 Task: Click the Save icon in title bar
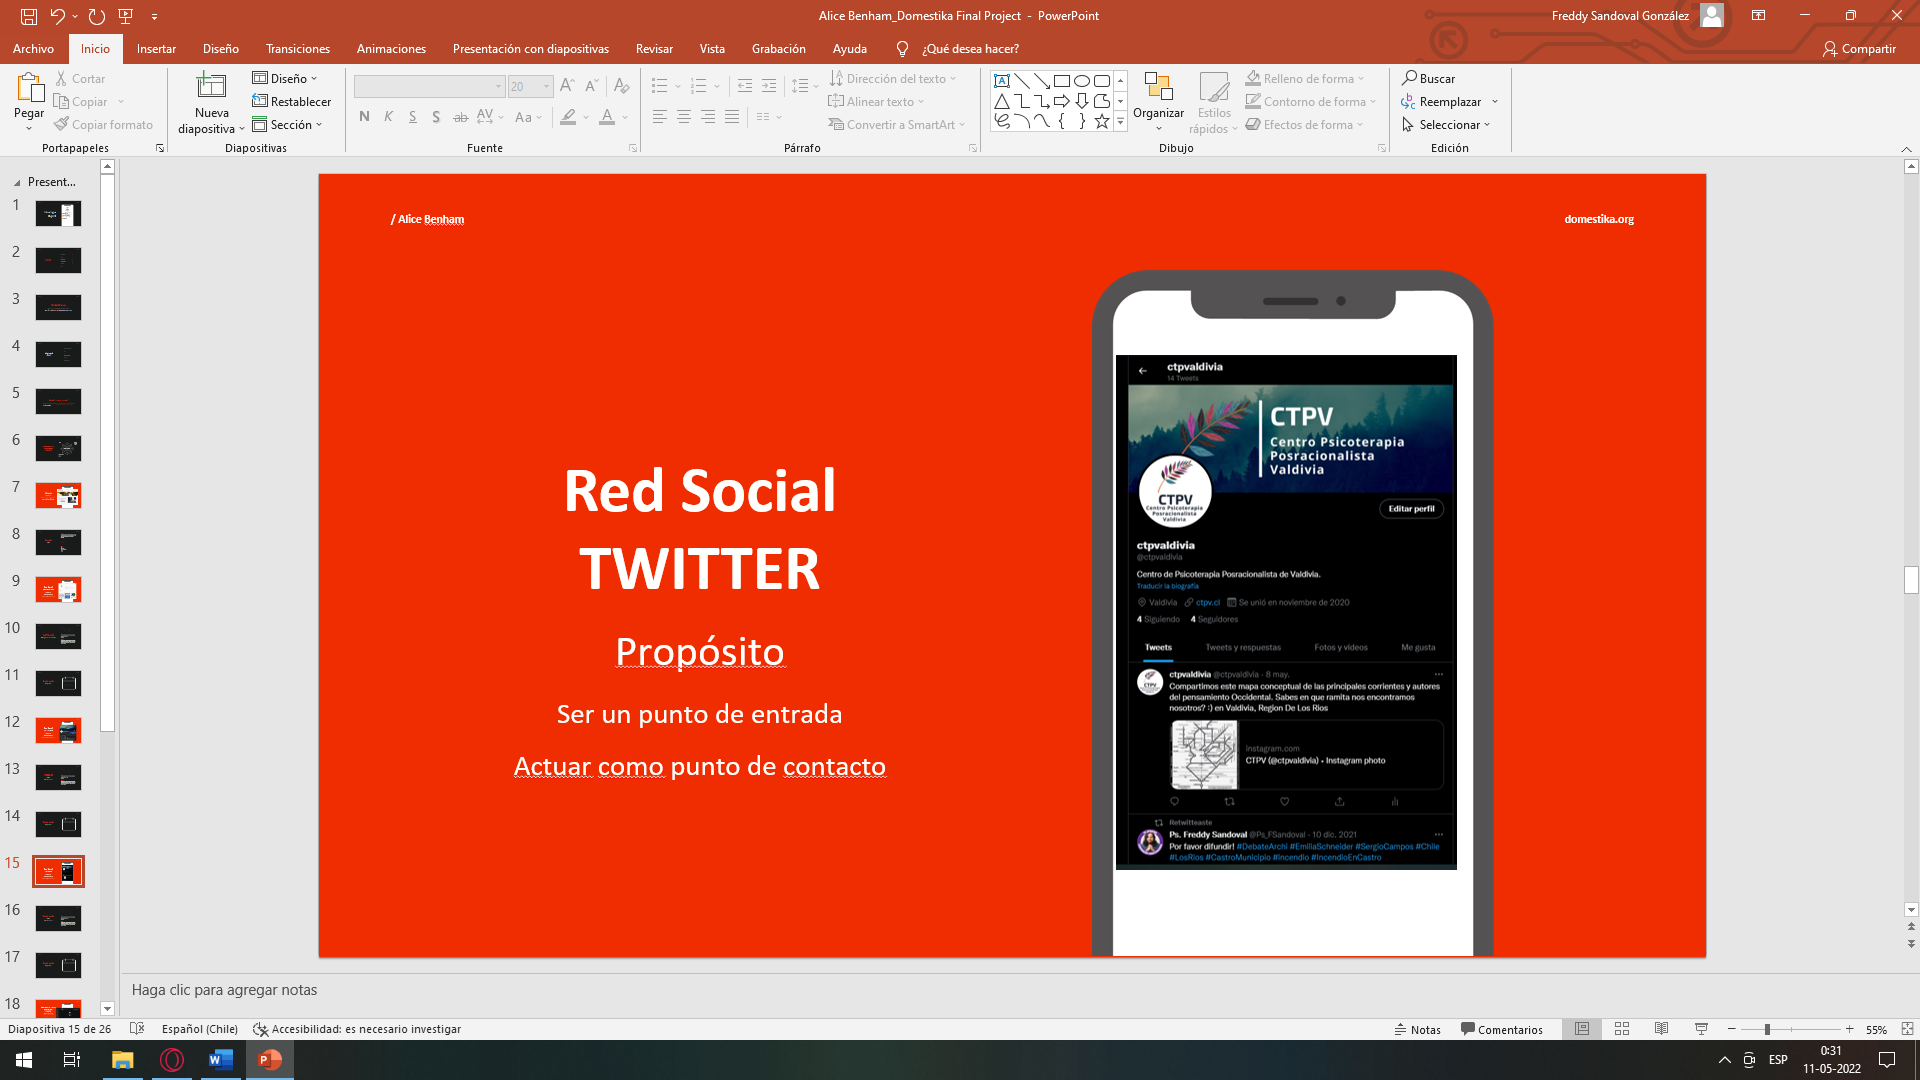pyautogui.click(x=29, y=16)
